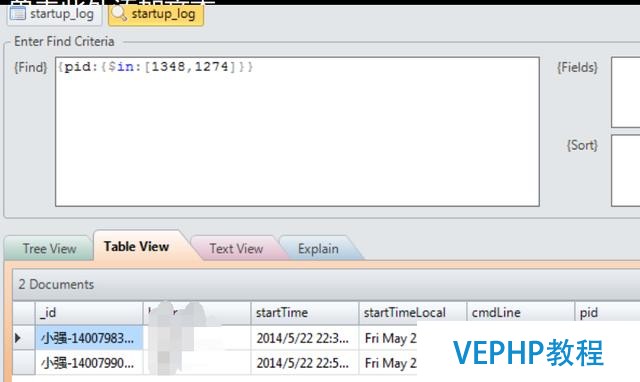Click inside the Sort input box
The height and width of the screenshot is (382, 640).
pos(626,171)
